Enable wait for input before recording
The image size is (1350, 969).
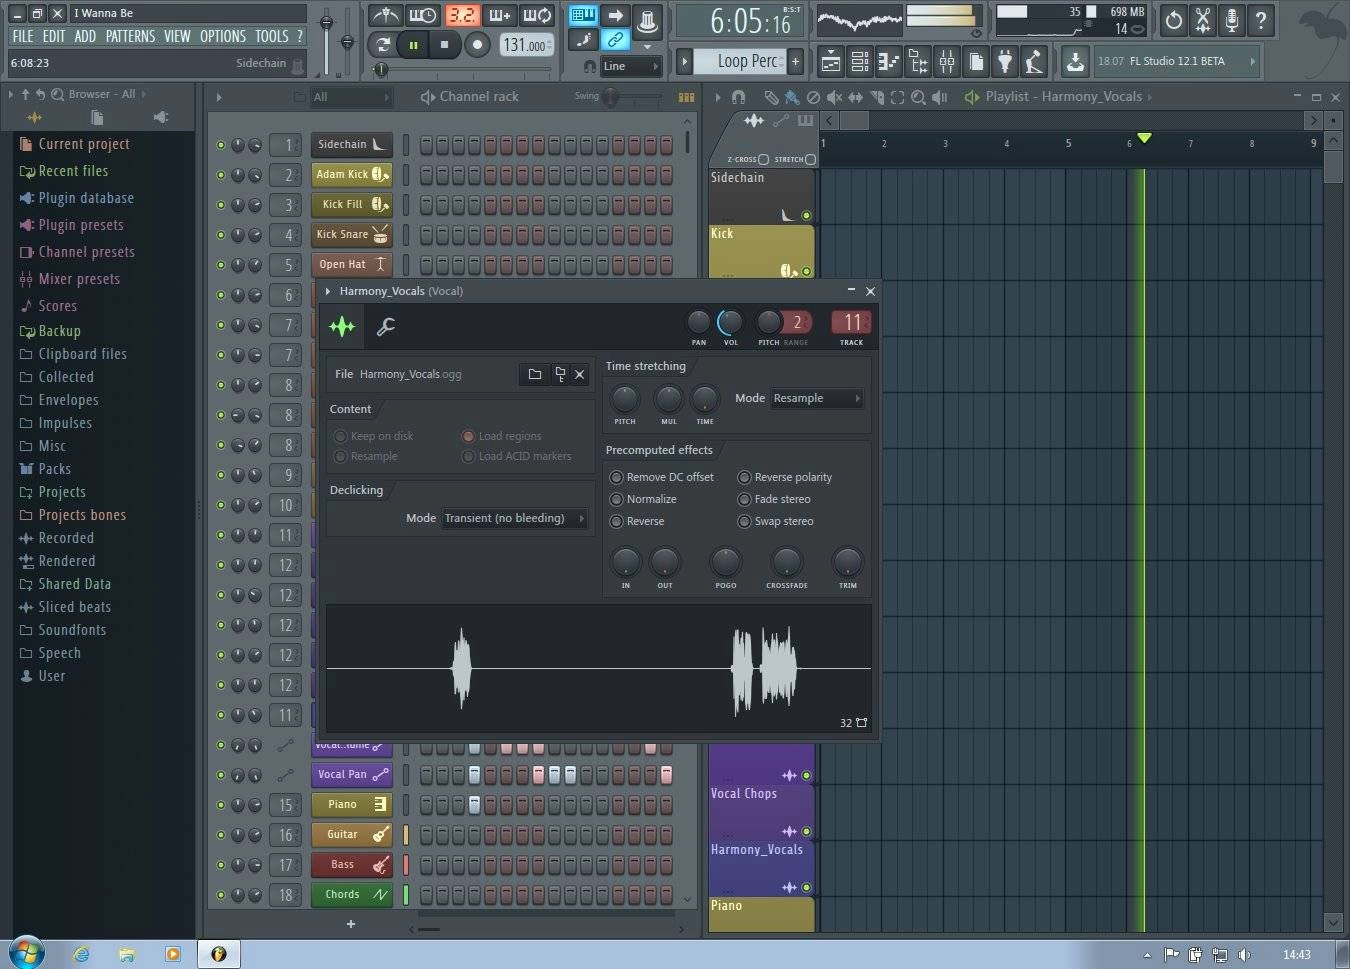tap(422, 15)
